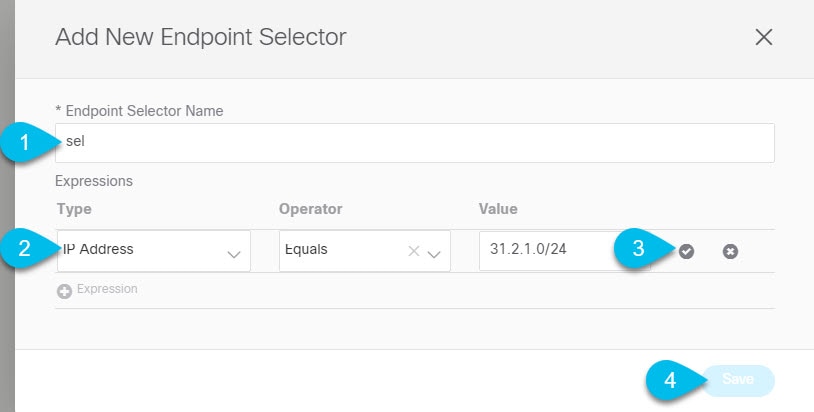Click the Add New Endpoint Selector title
Image resolution: width=814 pixels, height=412 pixels.
point(200,37)
